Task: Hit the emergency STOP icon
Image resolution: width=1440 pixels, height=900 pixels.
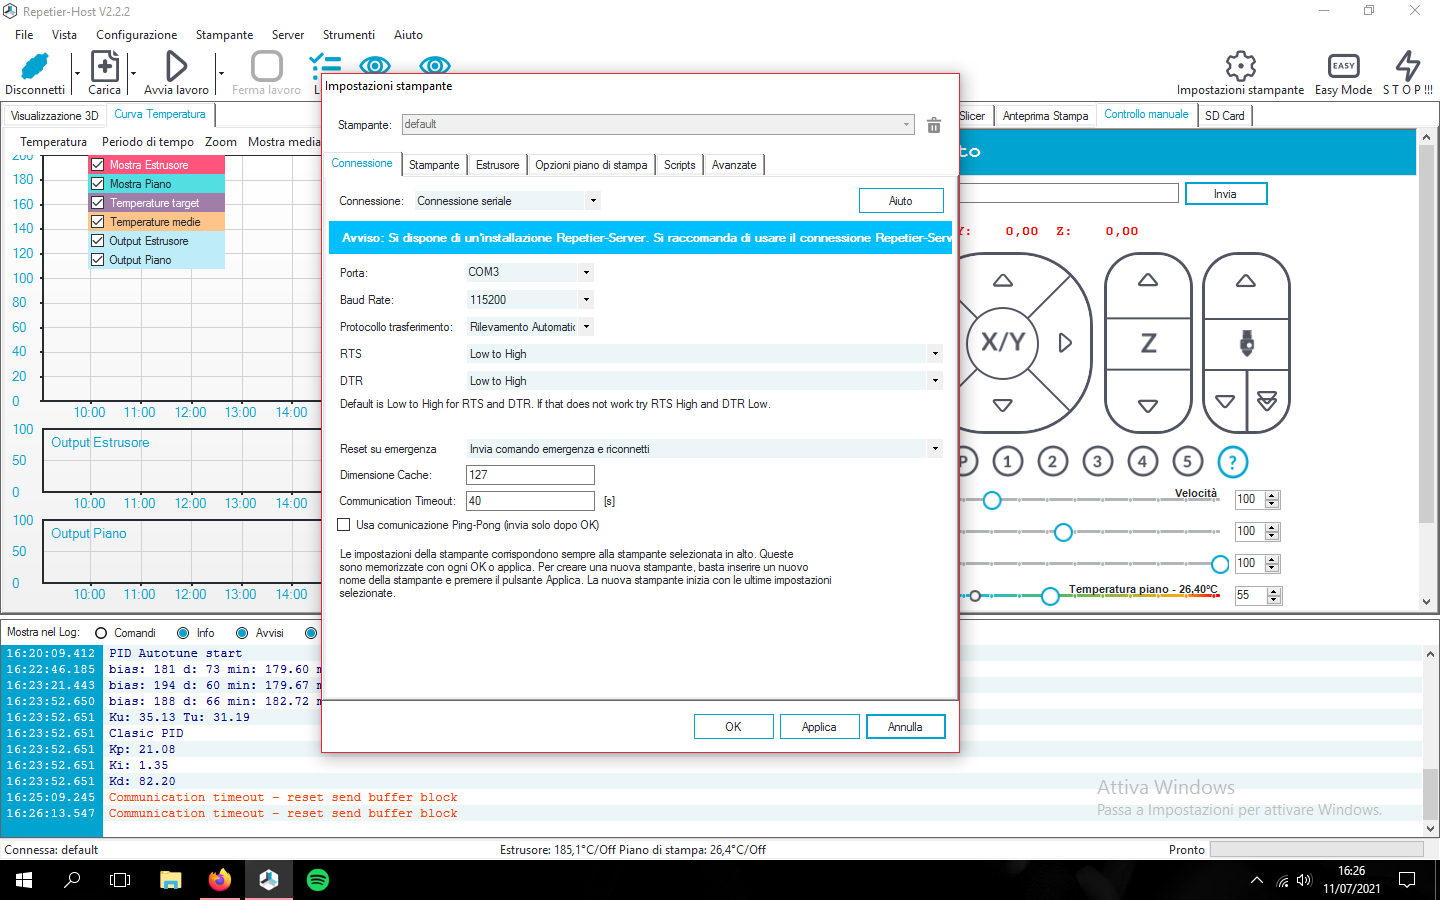Action: tap(1408, 66)
